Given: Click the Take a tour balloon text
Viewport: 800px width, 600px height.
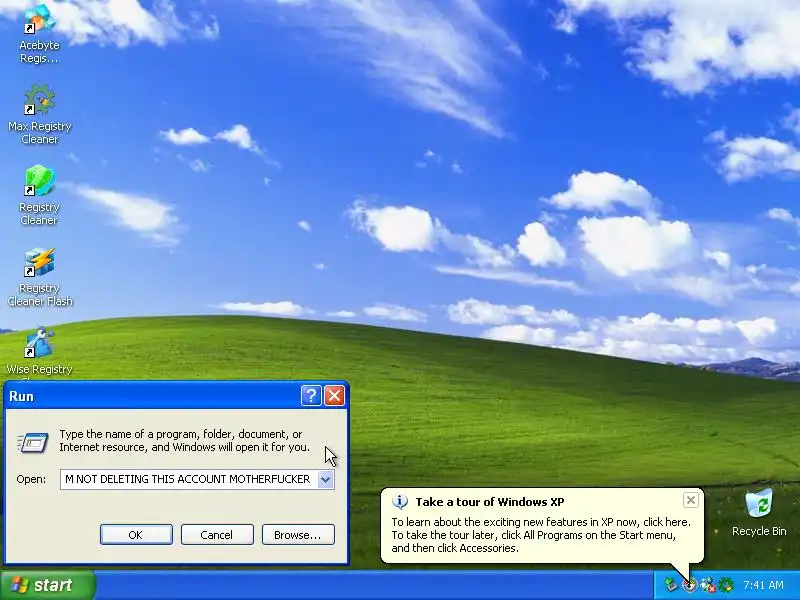Looking at the screenshot, I should [541, 535].
